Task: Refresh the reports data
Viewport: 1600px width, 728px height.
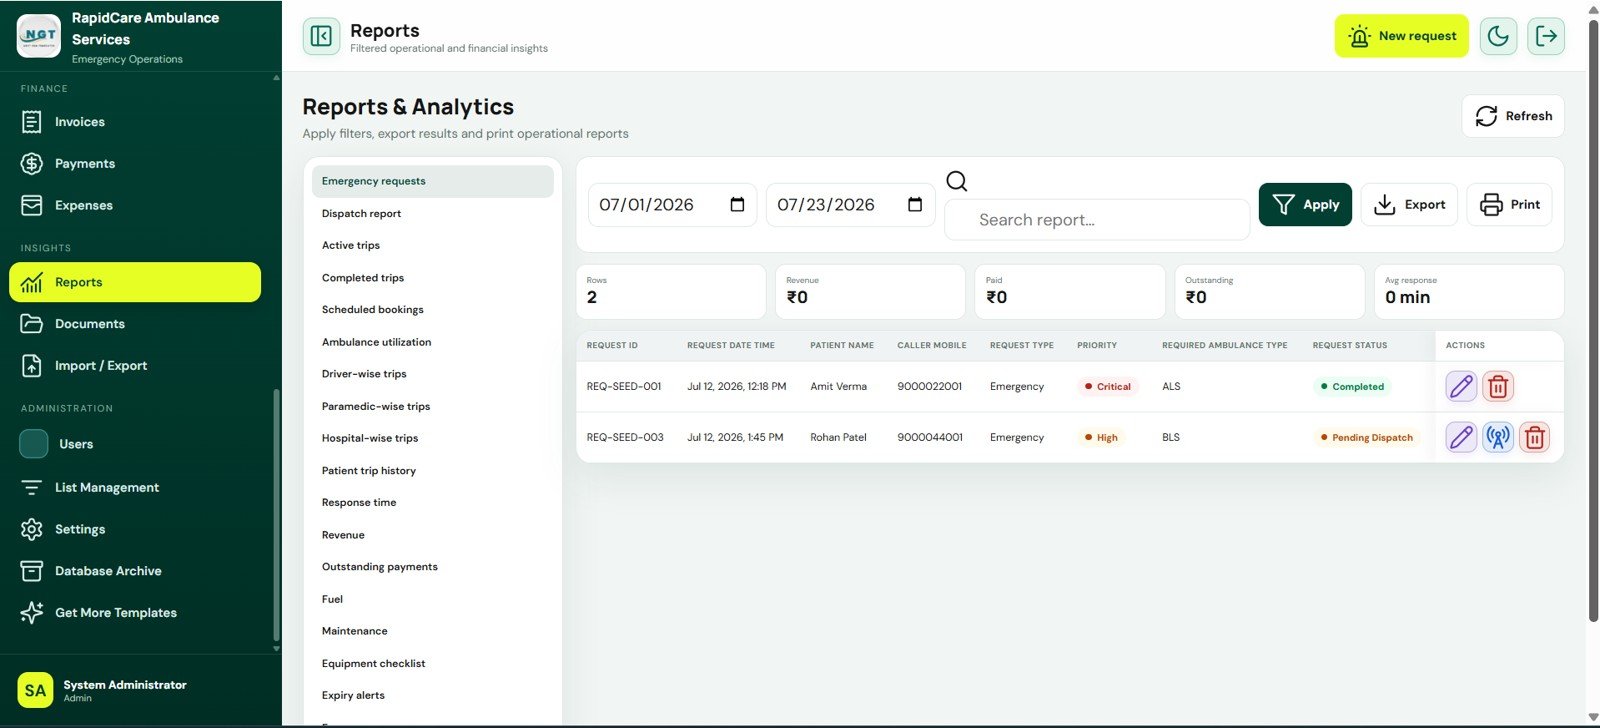Action: pos(1513,116)
